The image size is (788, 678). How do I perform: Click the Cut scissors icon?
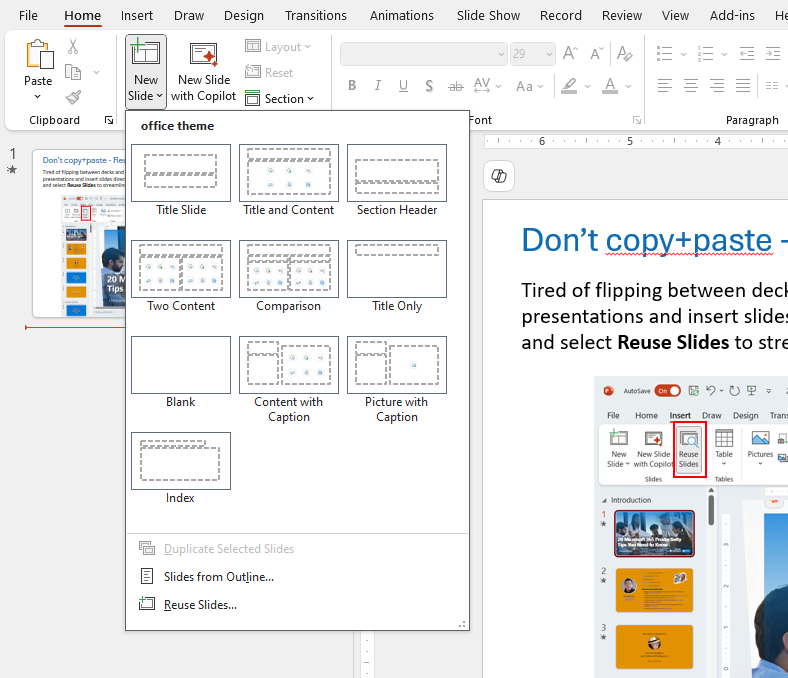[73, 46]
